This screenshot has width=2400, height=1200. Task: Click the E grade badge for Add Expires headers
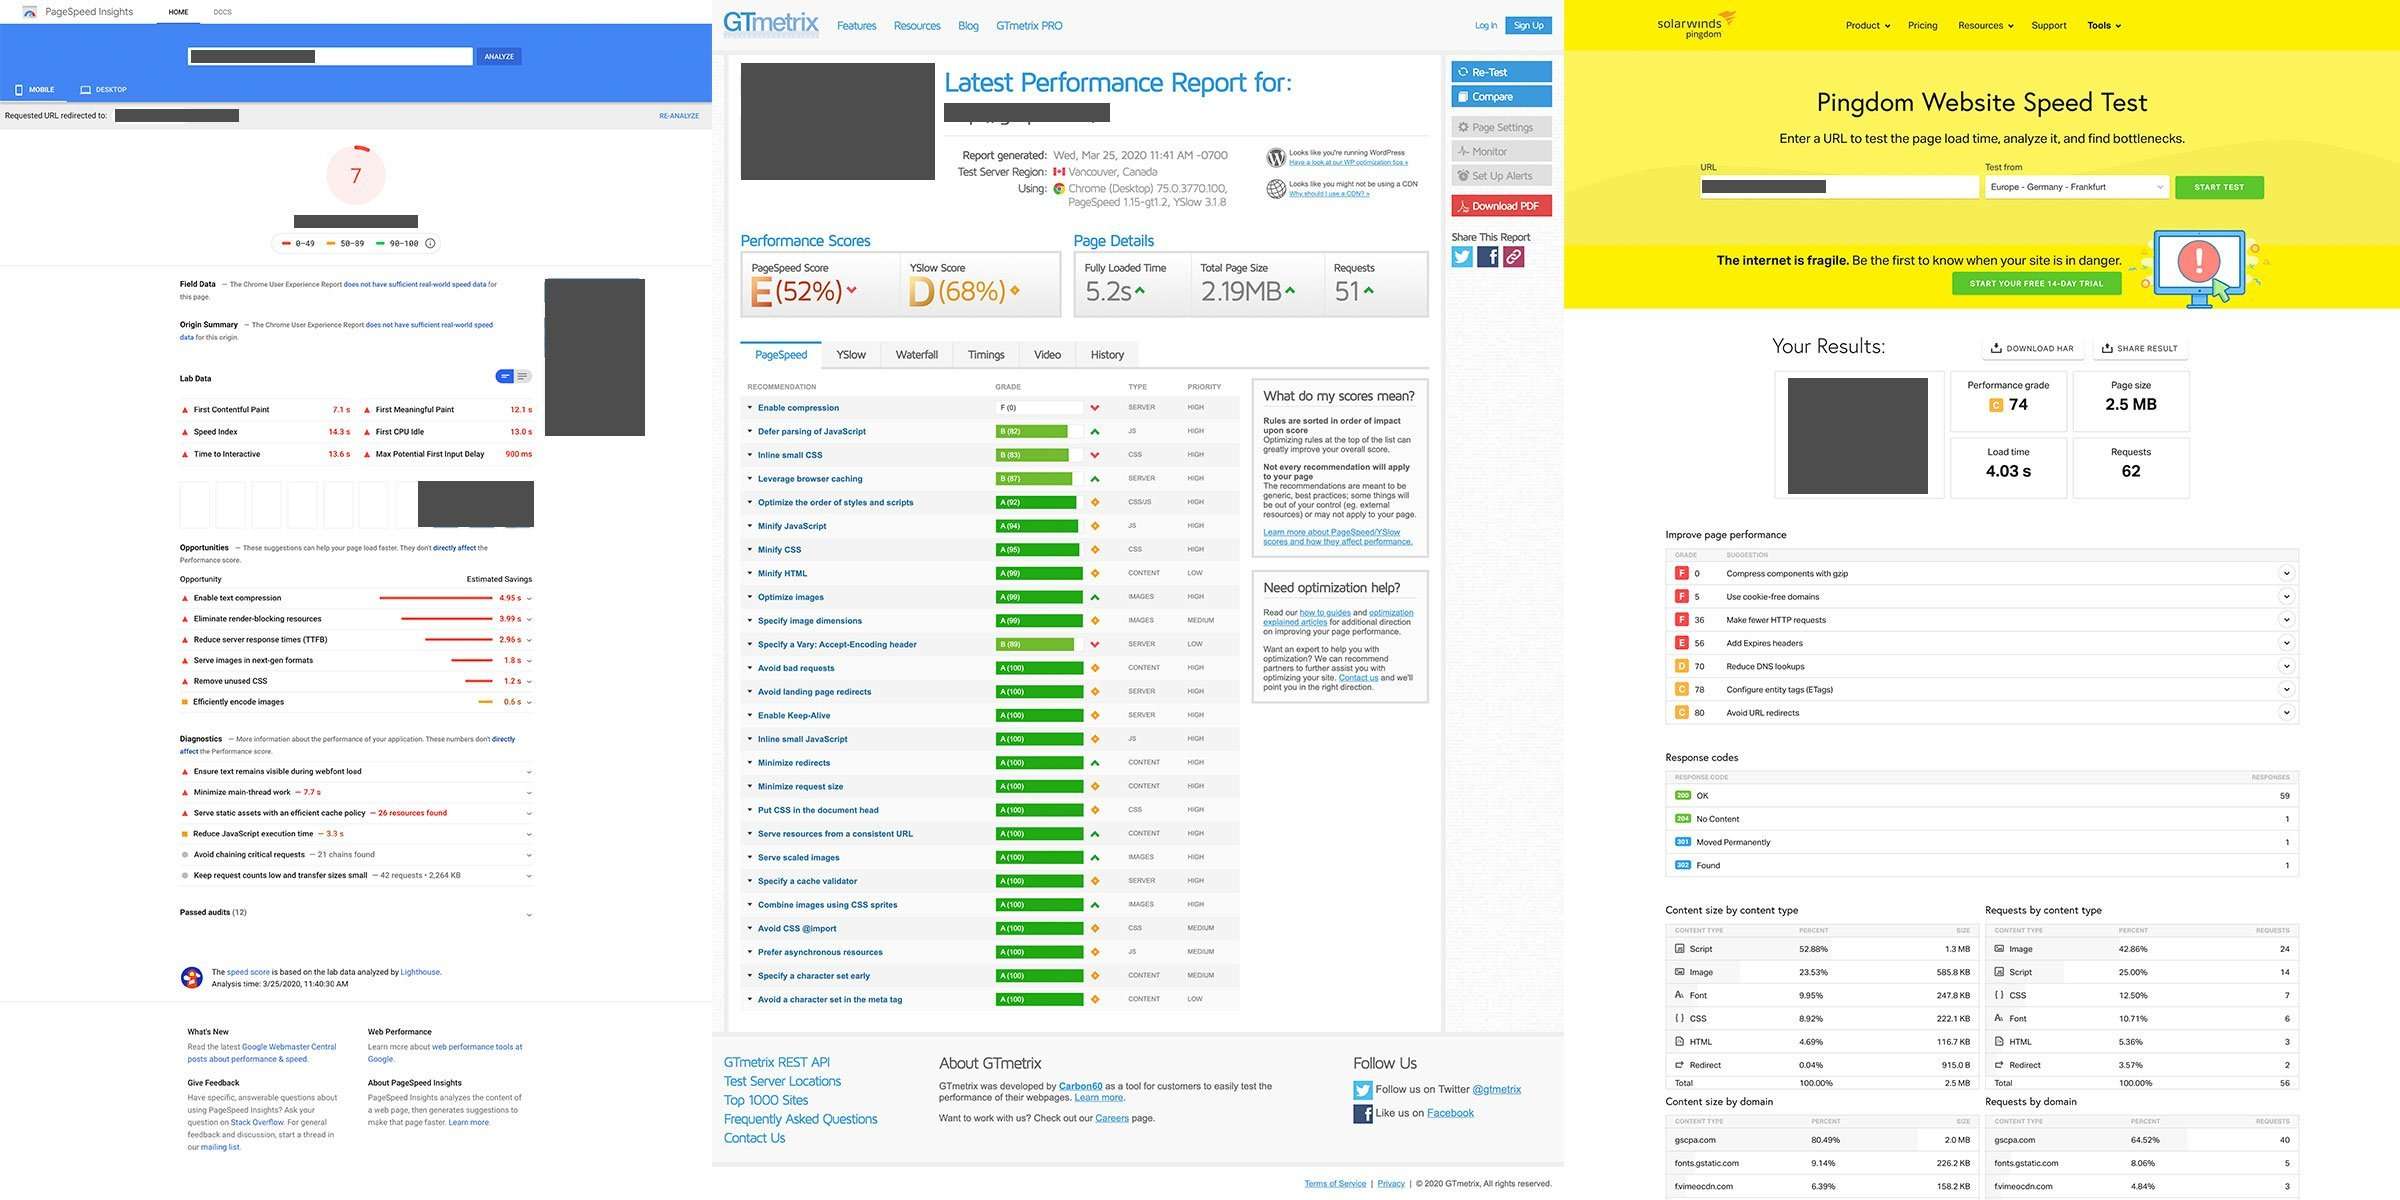[x=1682, y=643]
